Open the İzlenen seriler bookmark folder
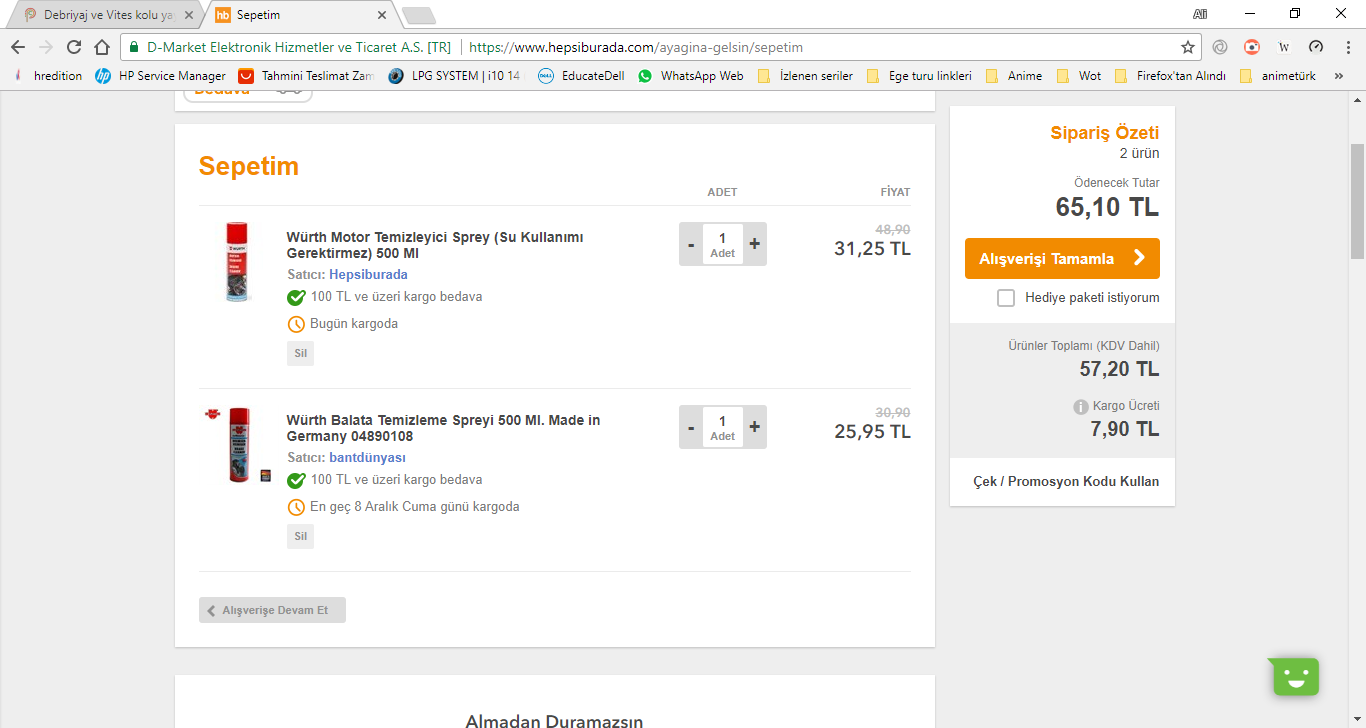 pyautogui.click(x=805, y=76)
